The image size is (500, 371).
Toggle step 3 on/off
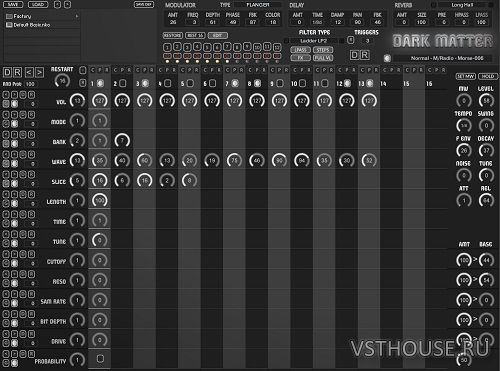[x=145, y=83]
